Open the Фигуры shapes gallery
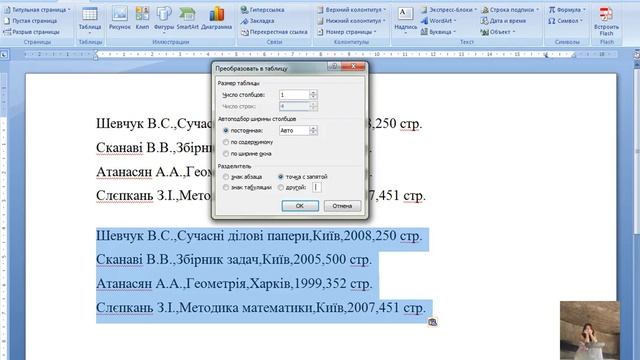This screenshot has width=640, height=360. click(x=164, y=19)
